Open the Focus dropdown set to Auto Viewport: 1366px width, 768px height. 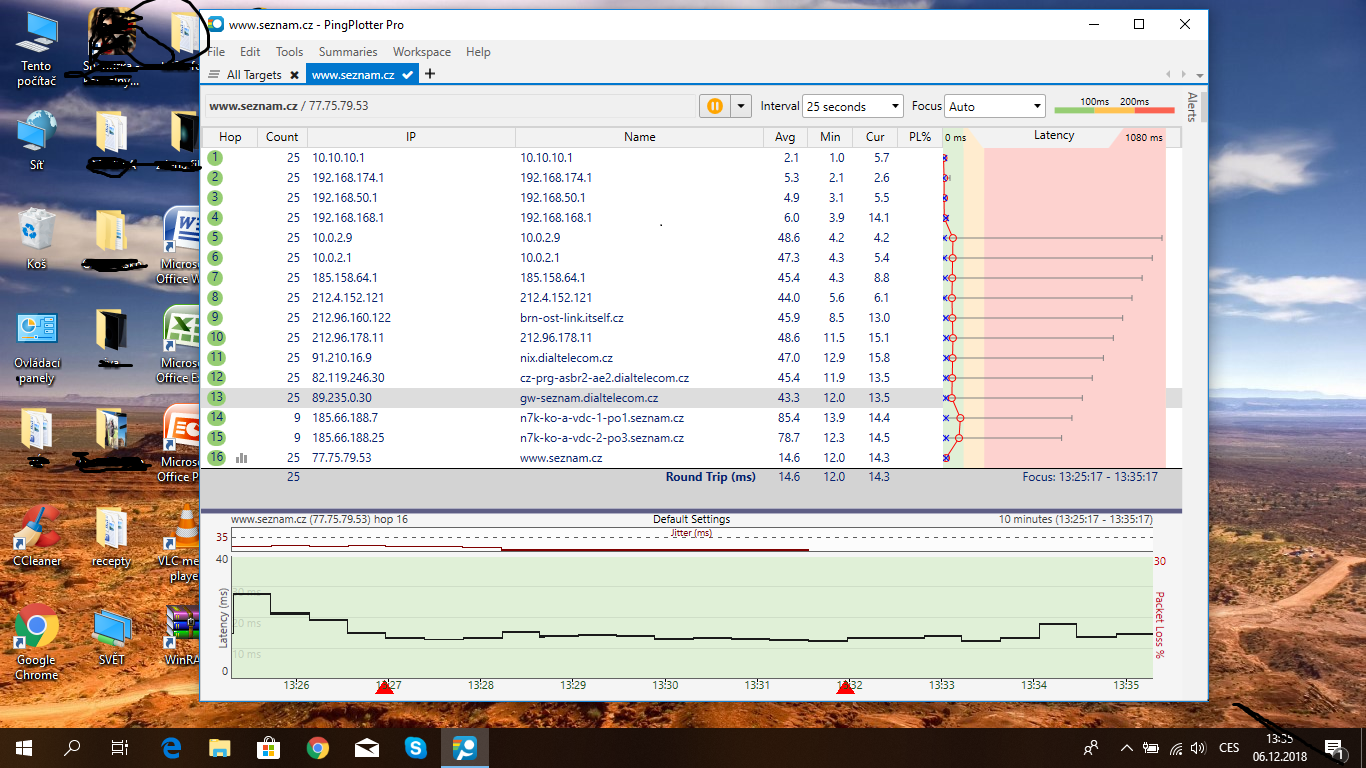[995, 106]
